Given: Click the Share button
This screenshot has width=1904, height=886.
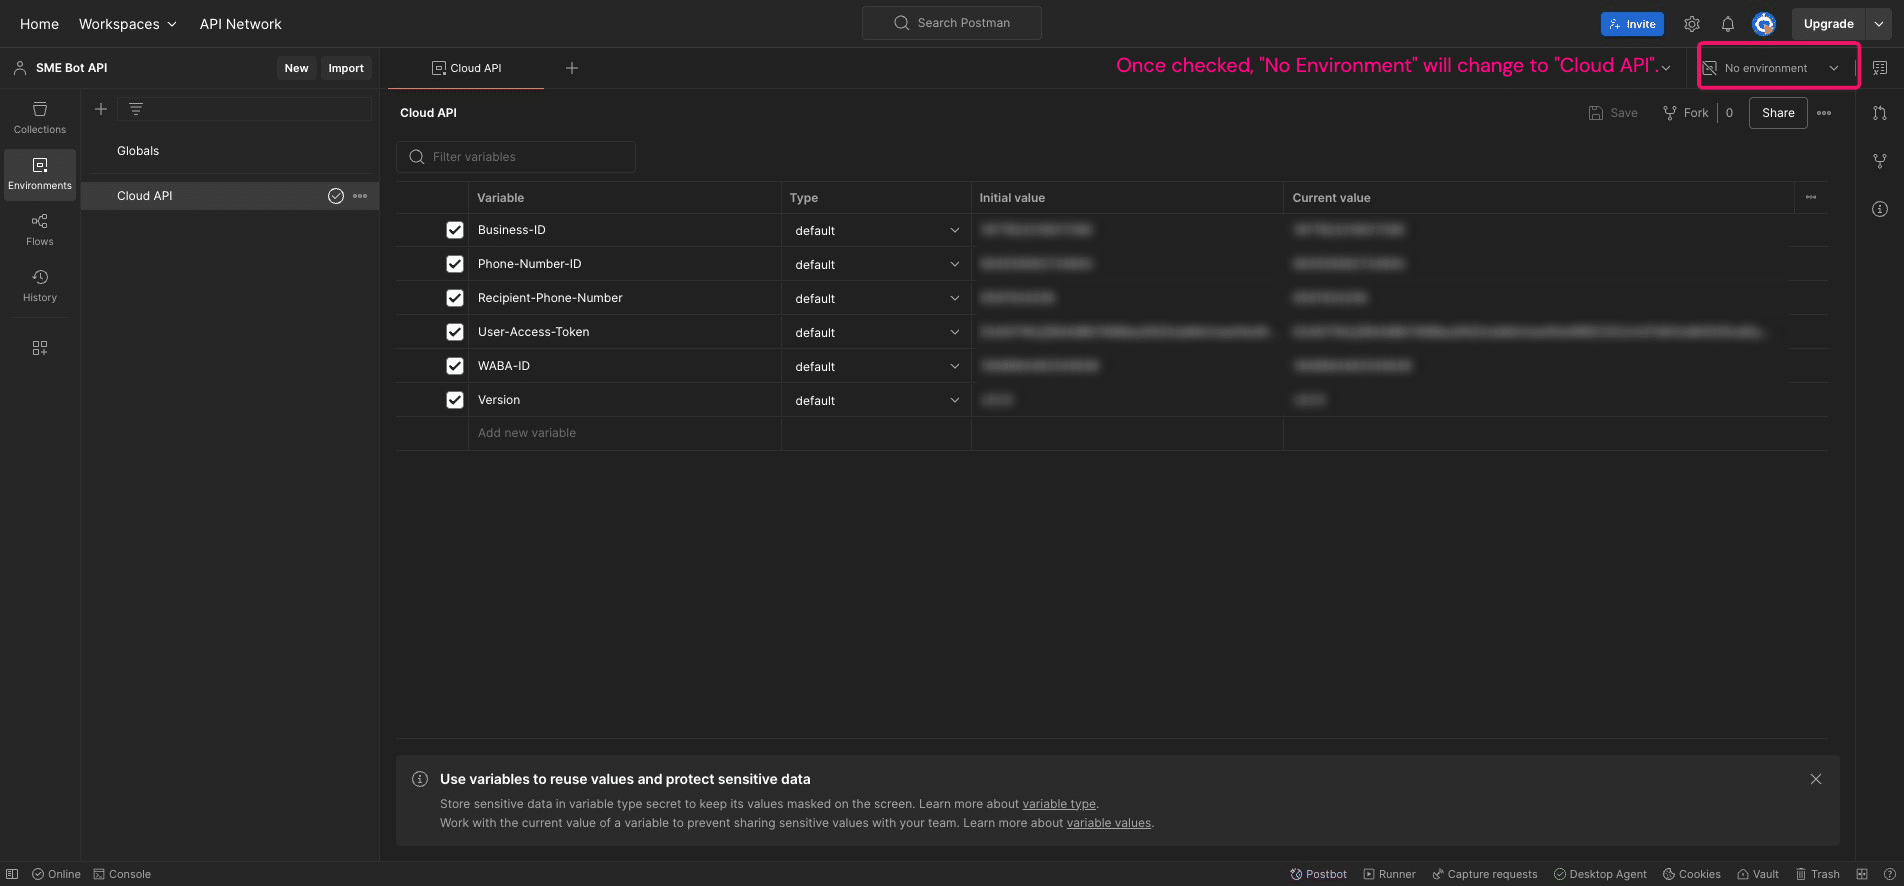Looking at the screenshot, I should 1778,113.
